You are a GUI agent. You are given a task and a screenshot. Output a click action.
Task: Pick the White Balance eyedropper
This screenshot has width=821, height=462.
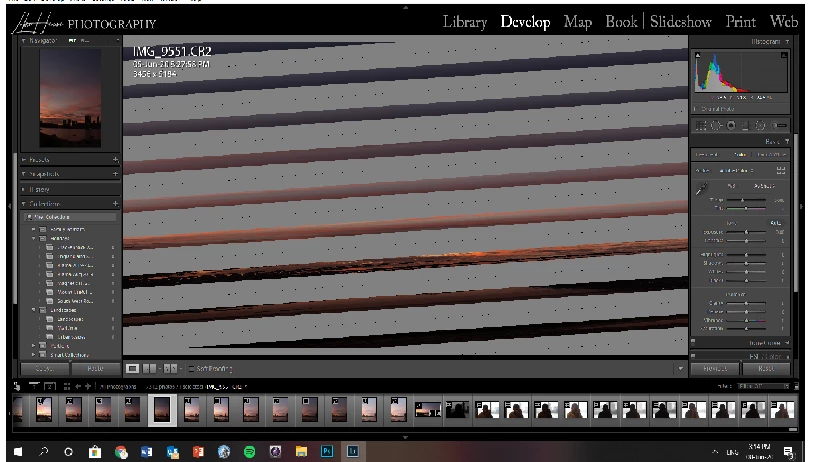[702, 188]
